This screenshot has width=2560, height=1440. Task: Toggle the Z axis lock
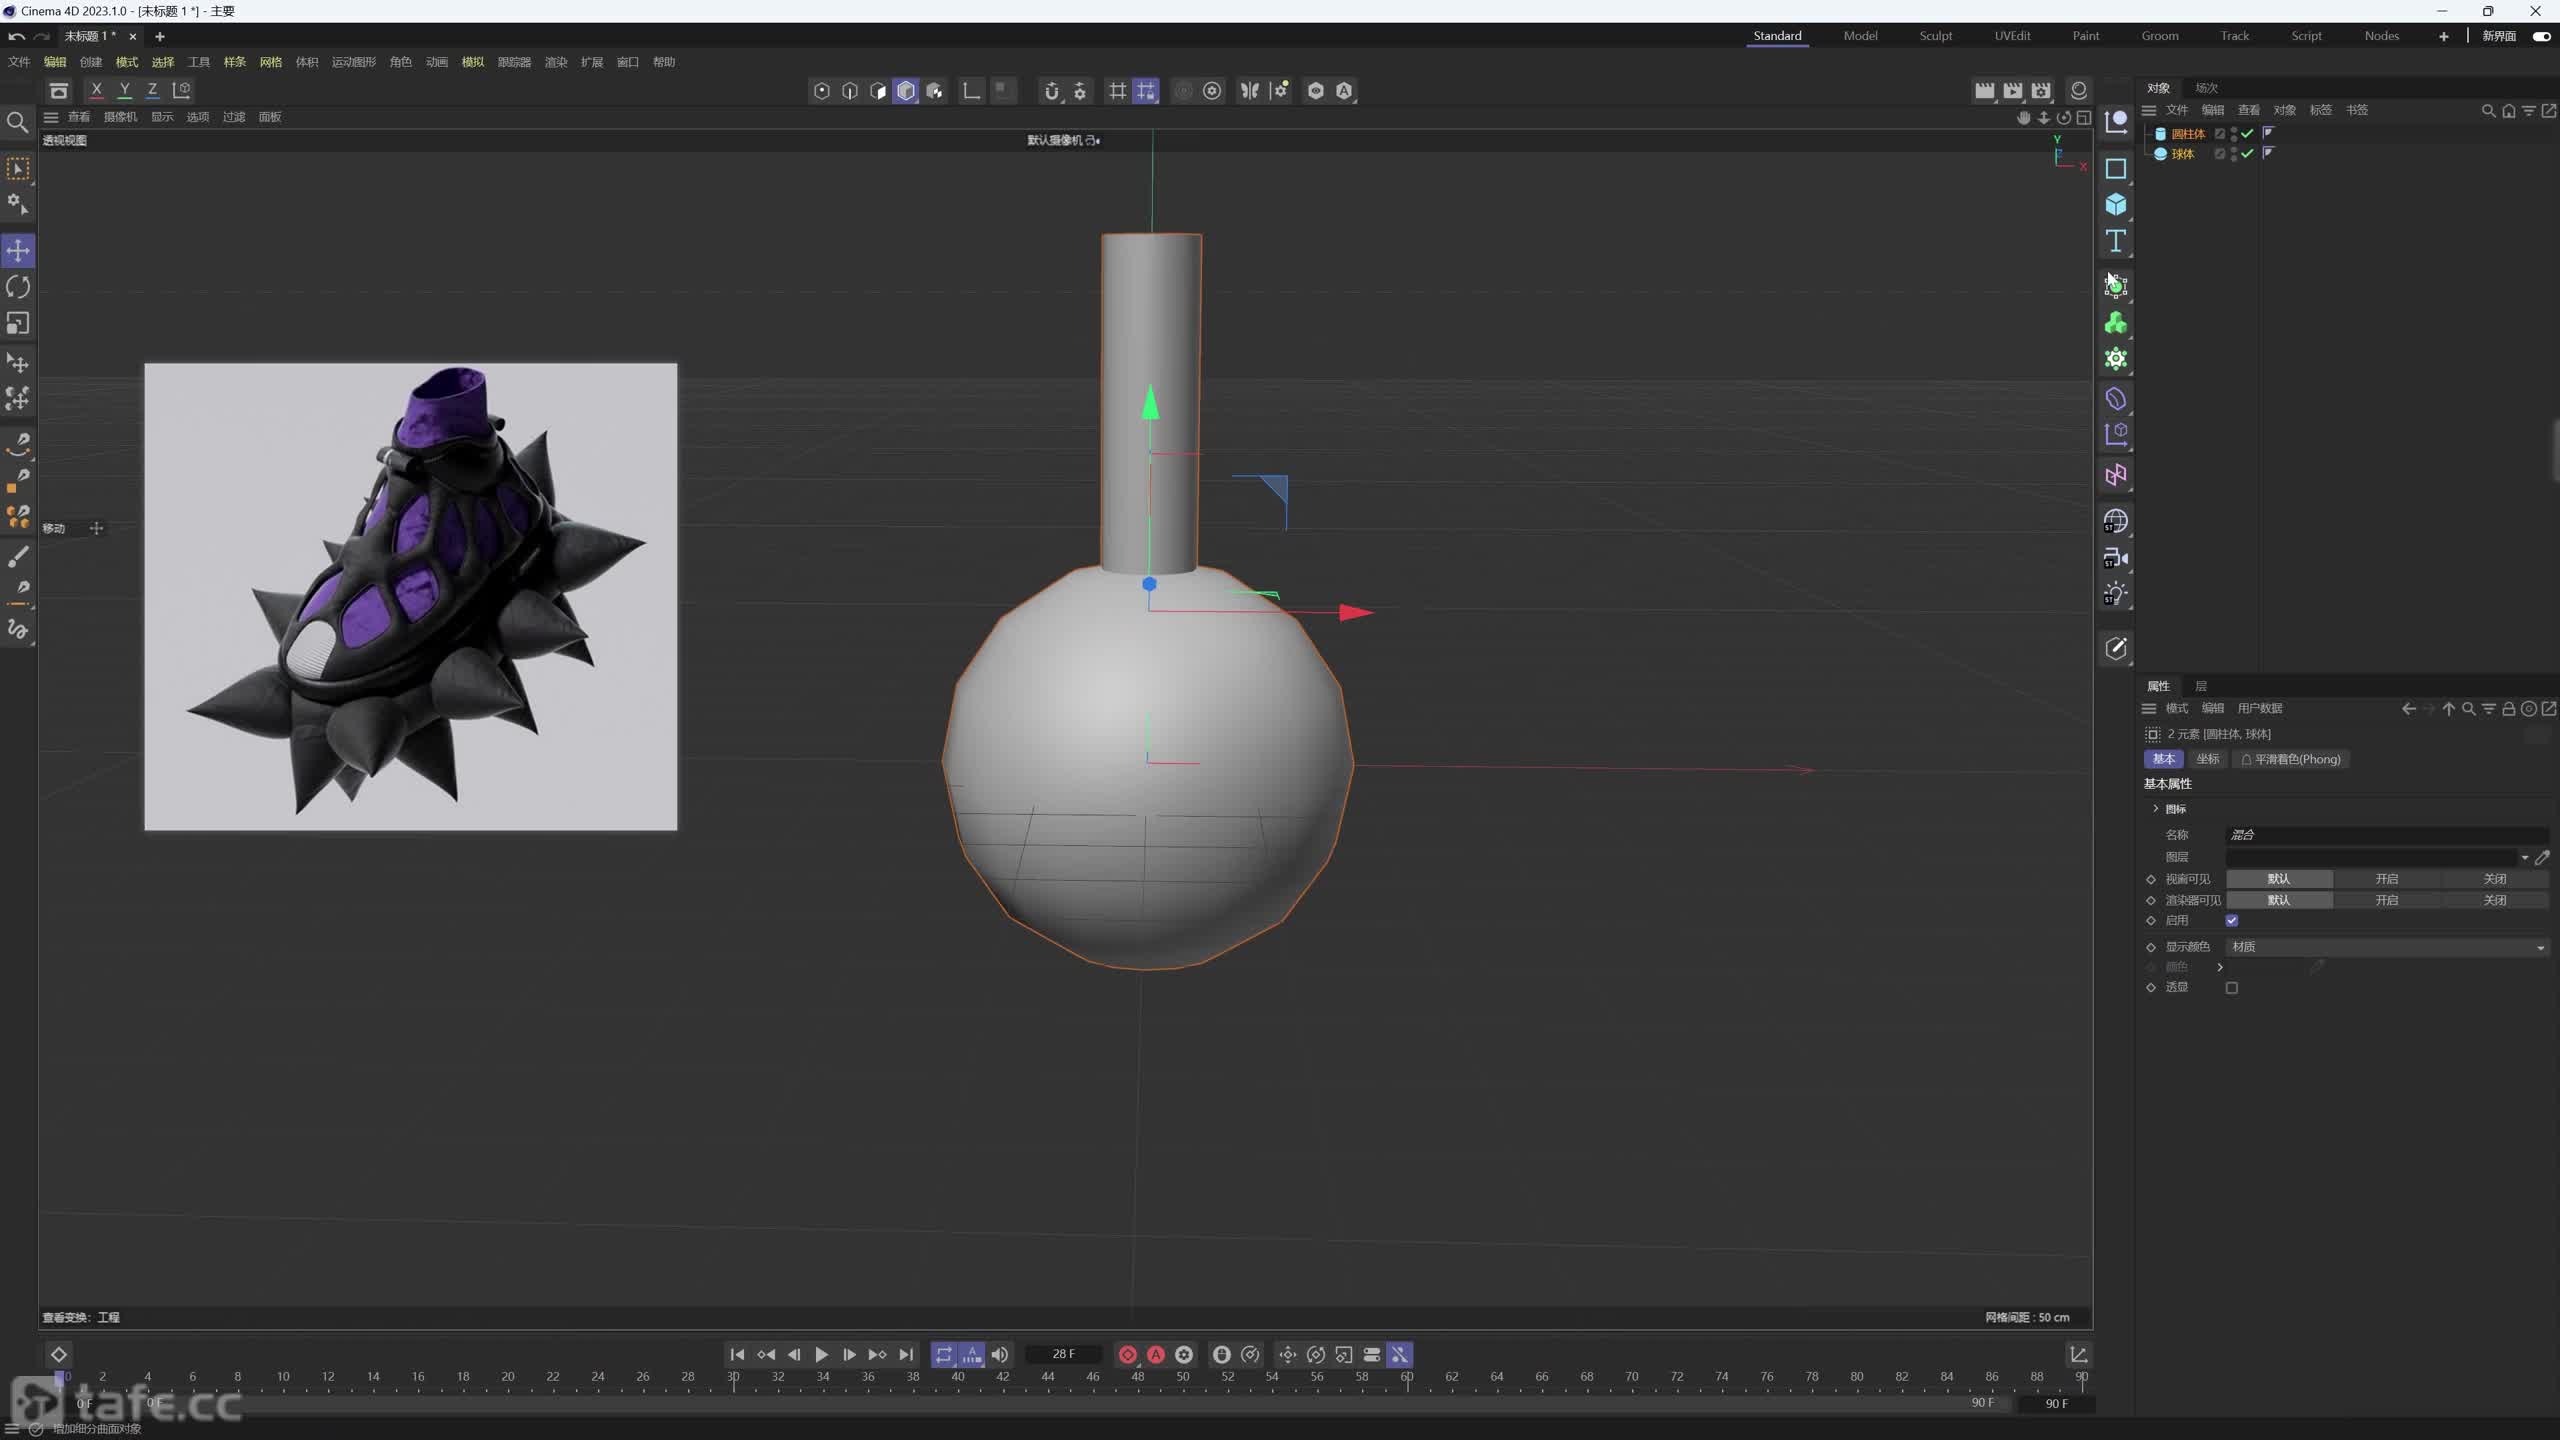click(x=152, y=90)
